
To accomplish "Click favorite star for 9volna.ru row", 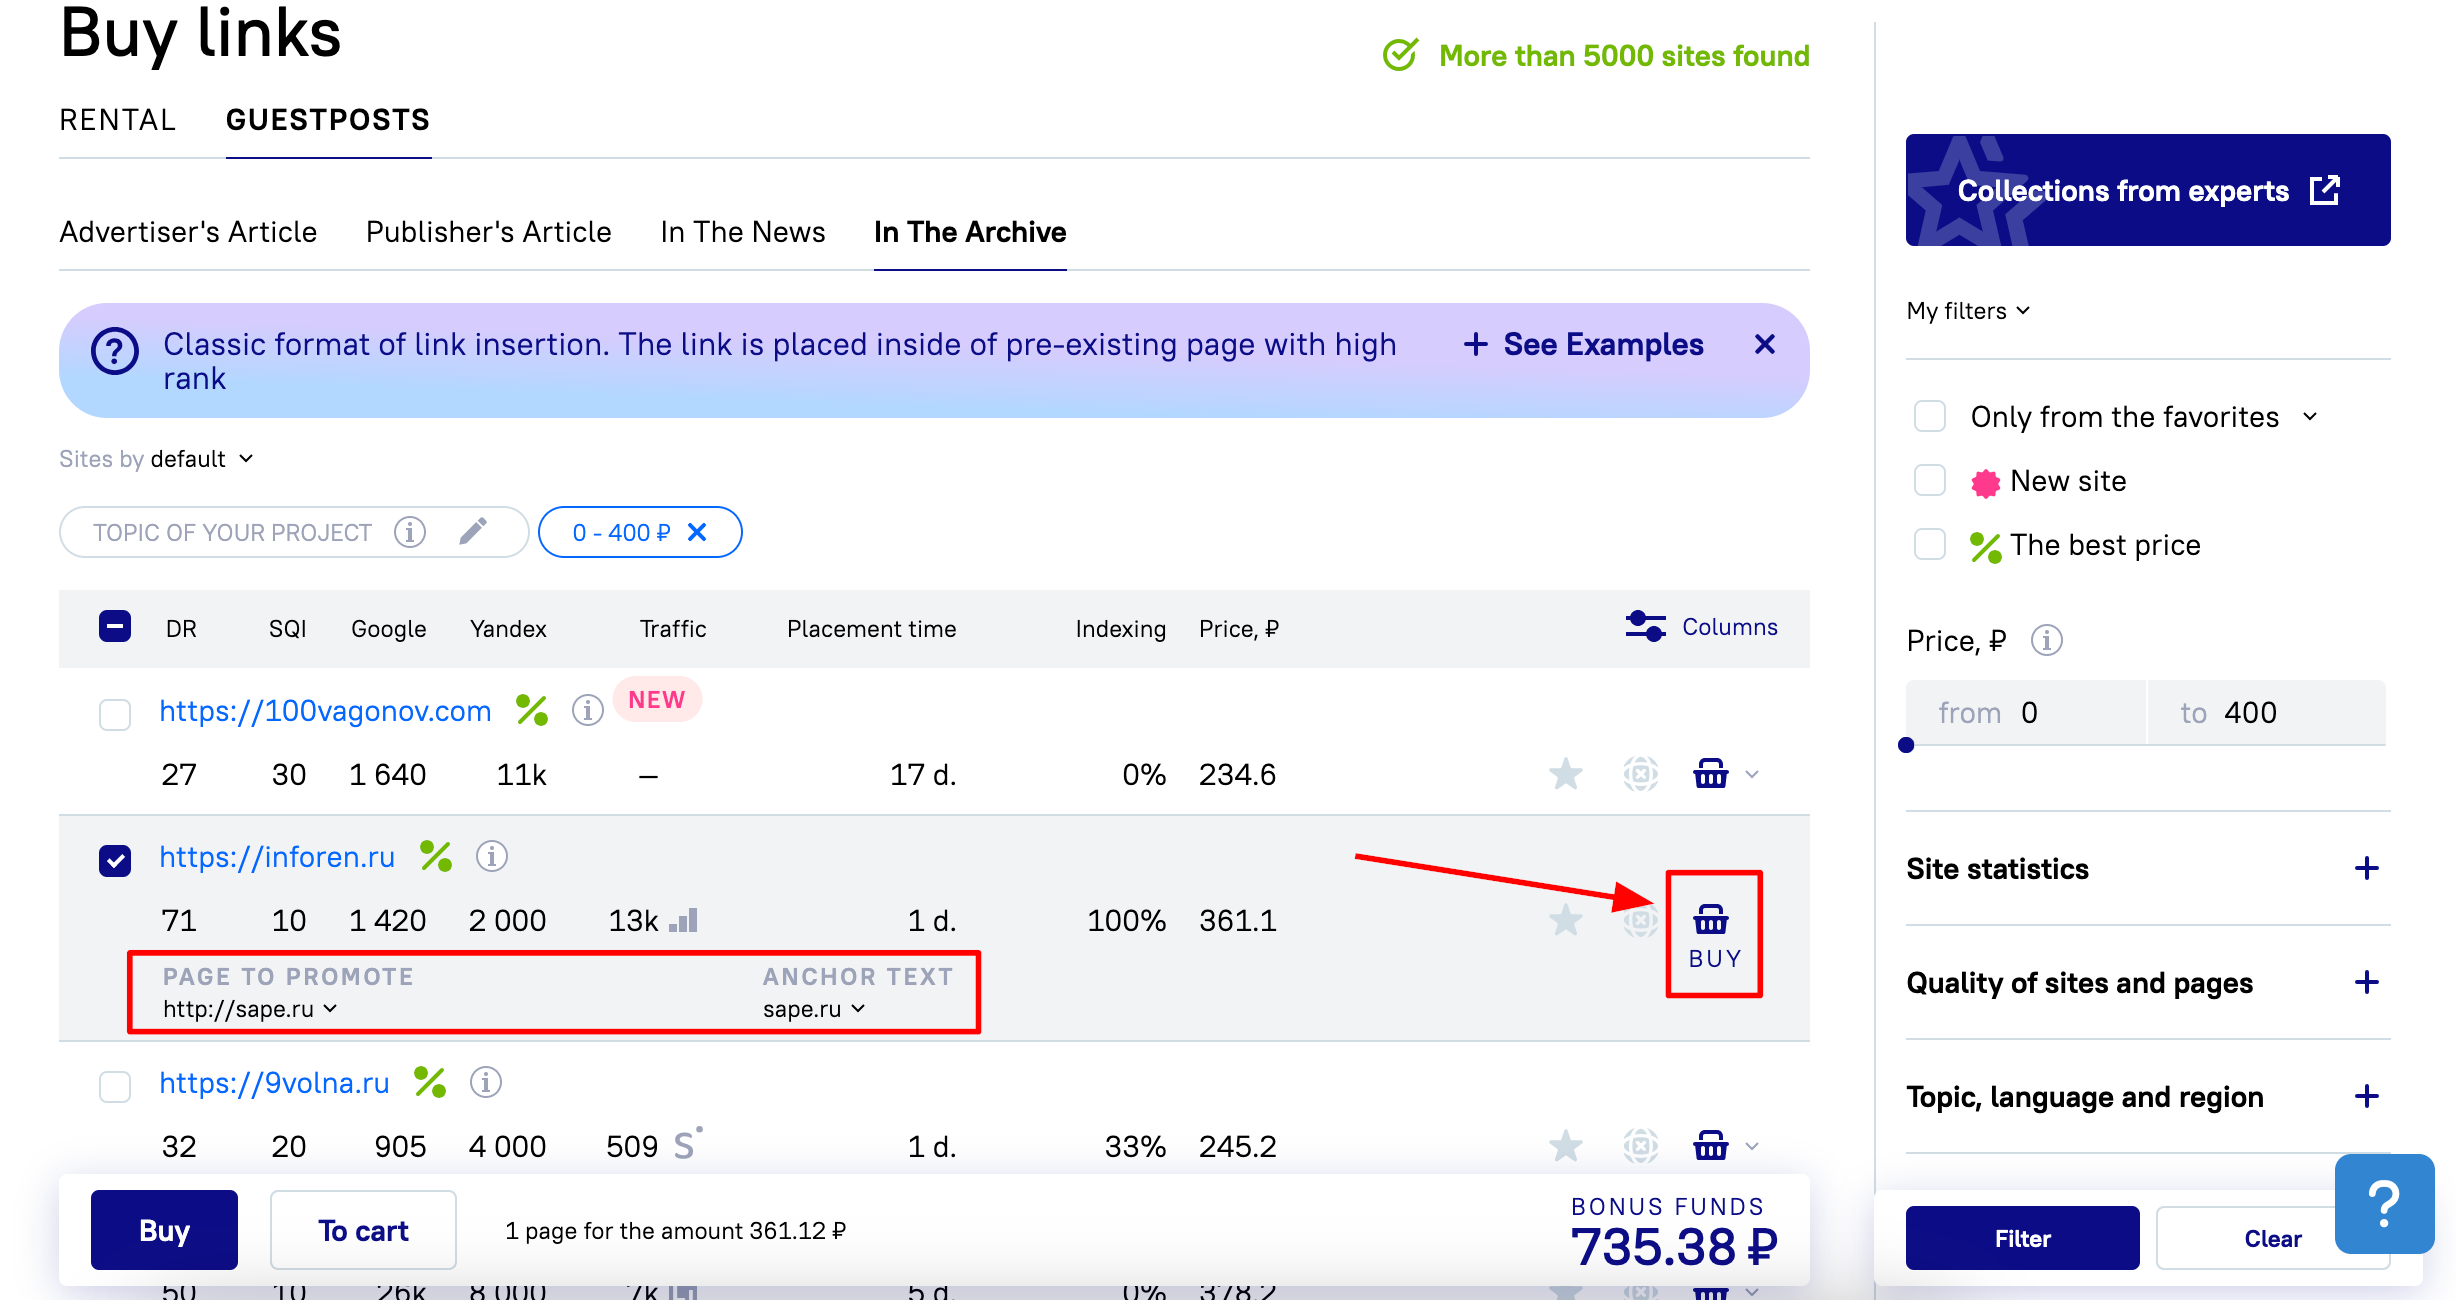I will (1565, 1146).
